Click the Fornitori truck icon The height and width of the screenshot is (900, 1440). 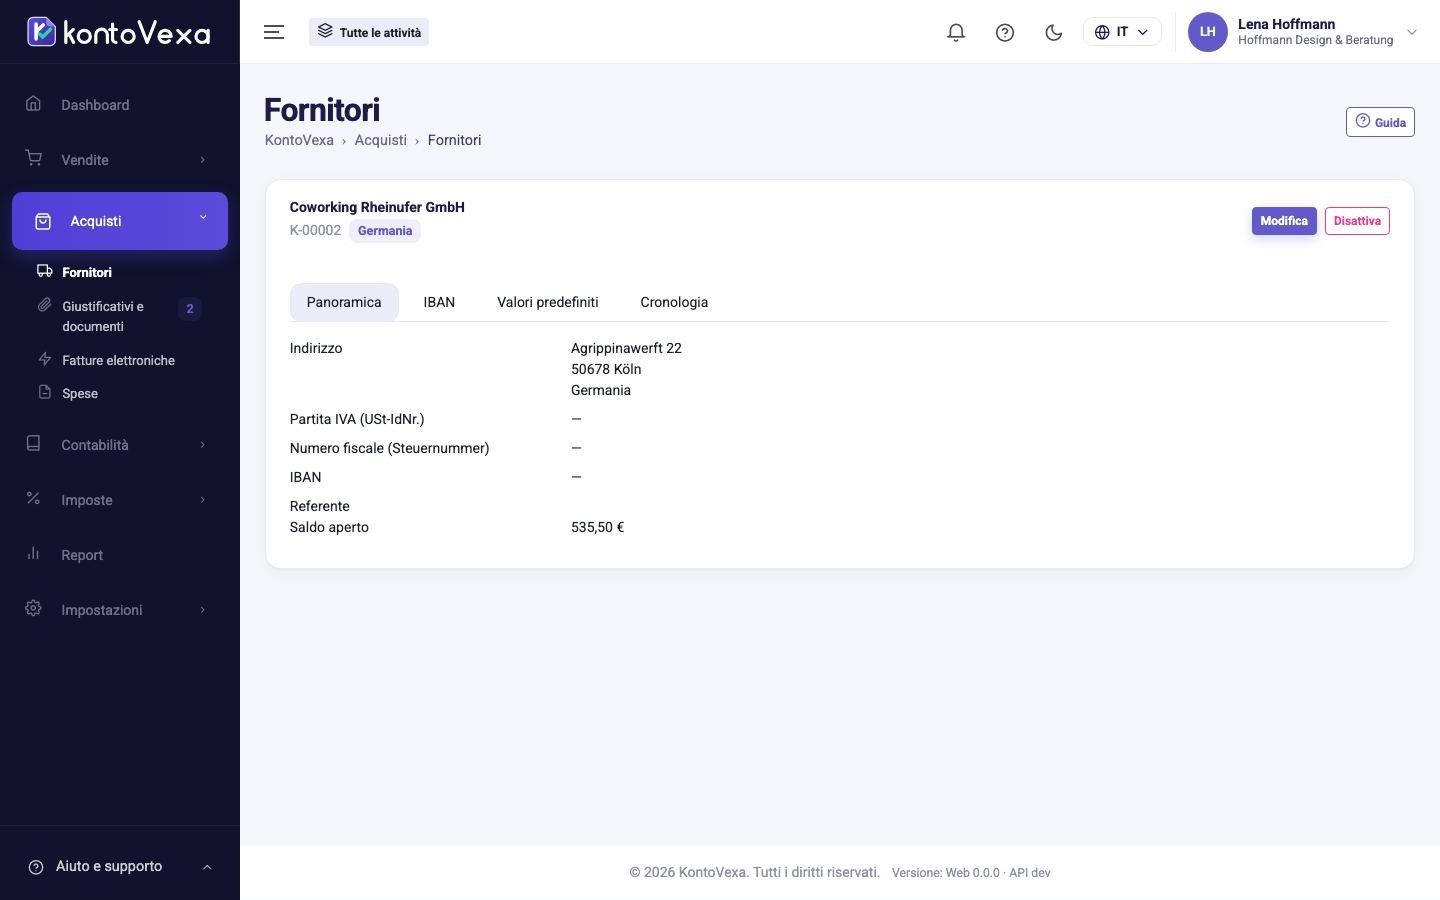point(44,271)
